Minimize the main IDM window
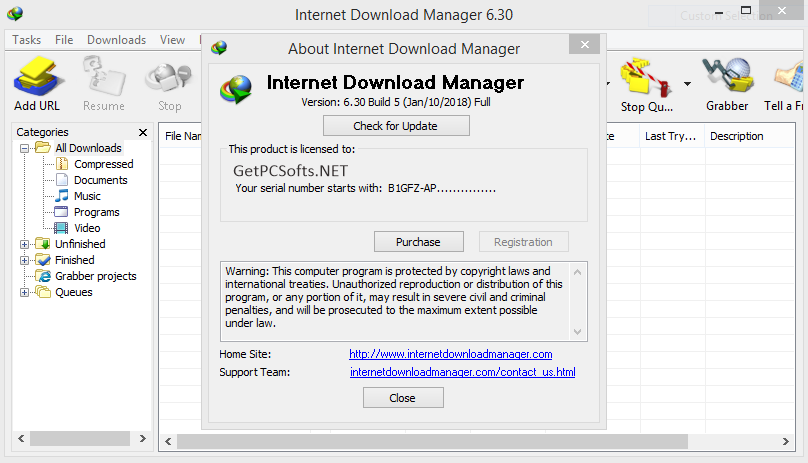The image size is (808, 463). click(x=719, y=12)
